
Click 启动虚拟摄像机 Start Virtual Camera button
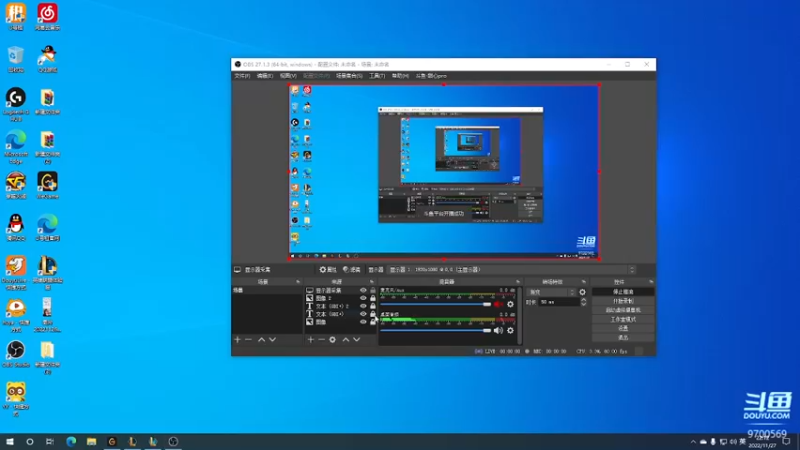623,310
